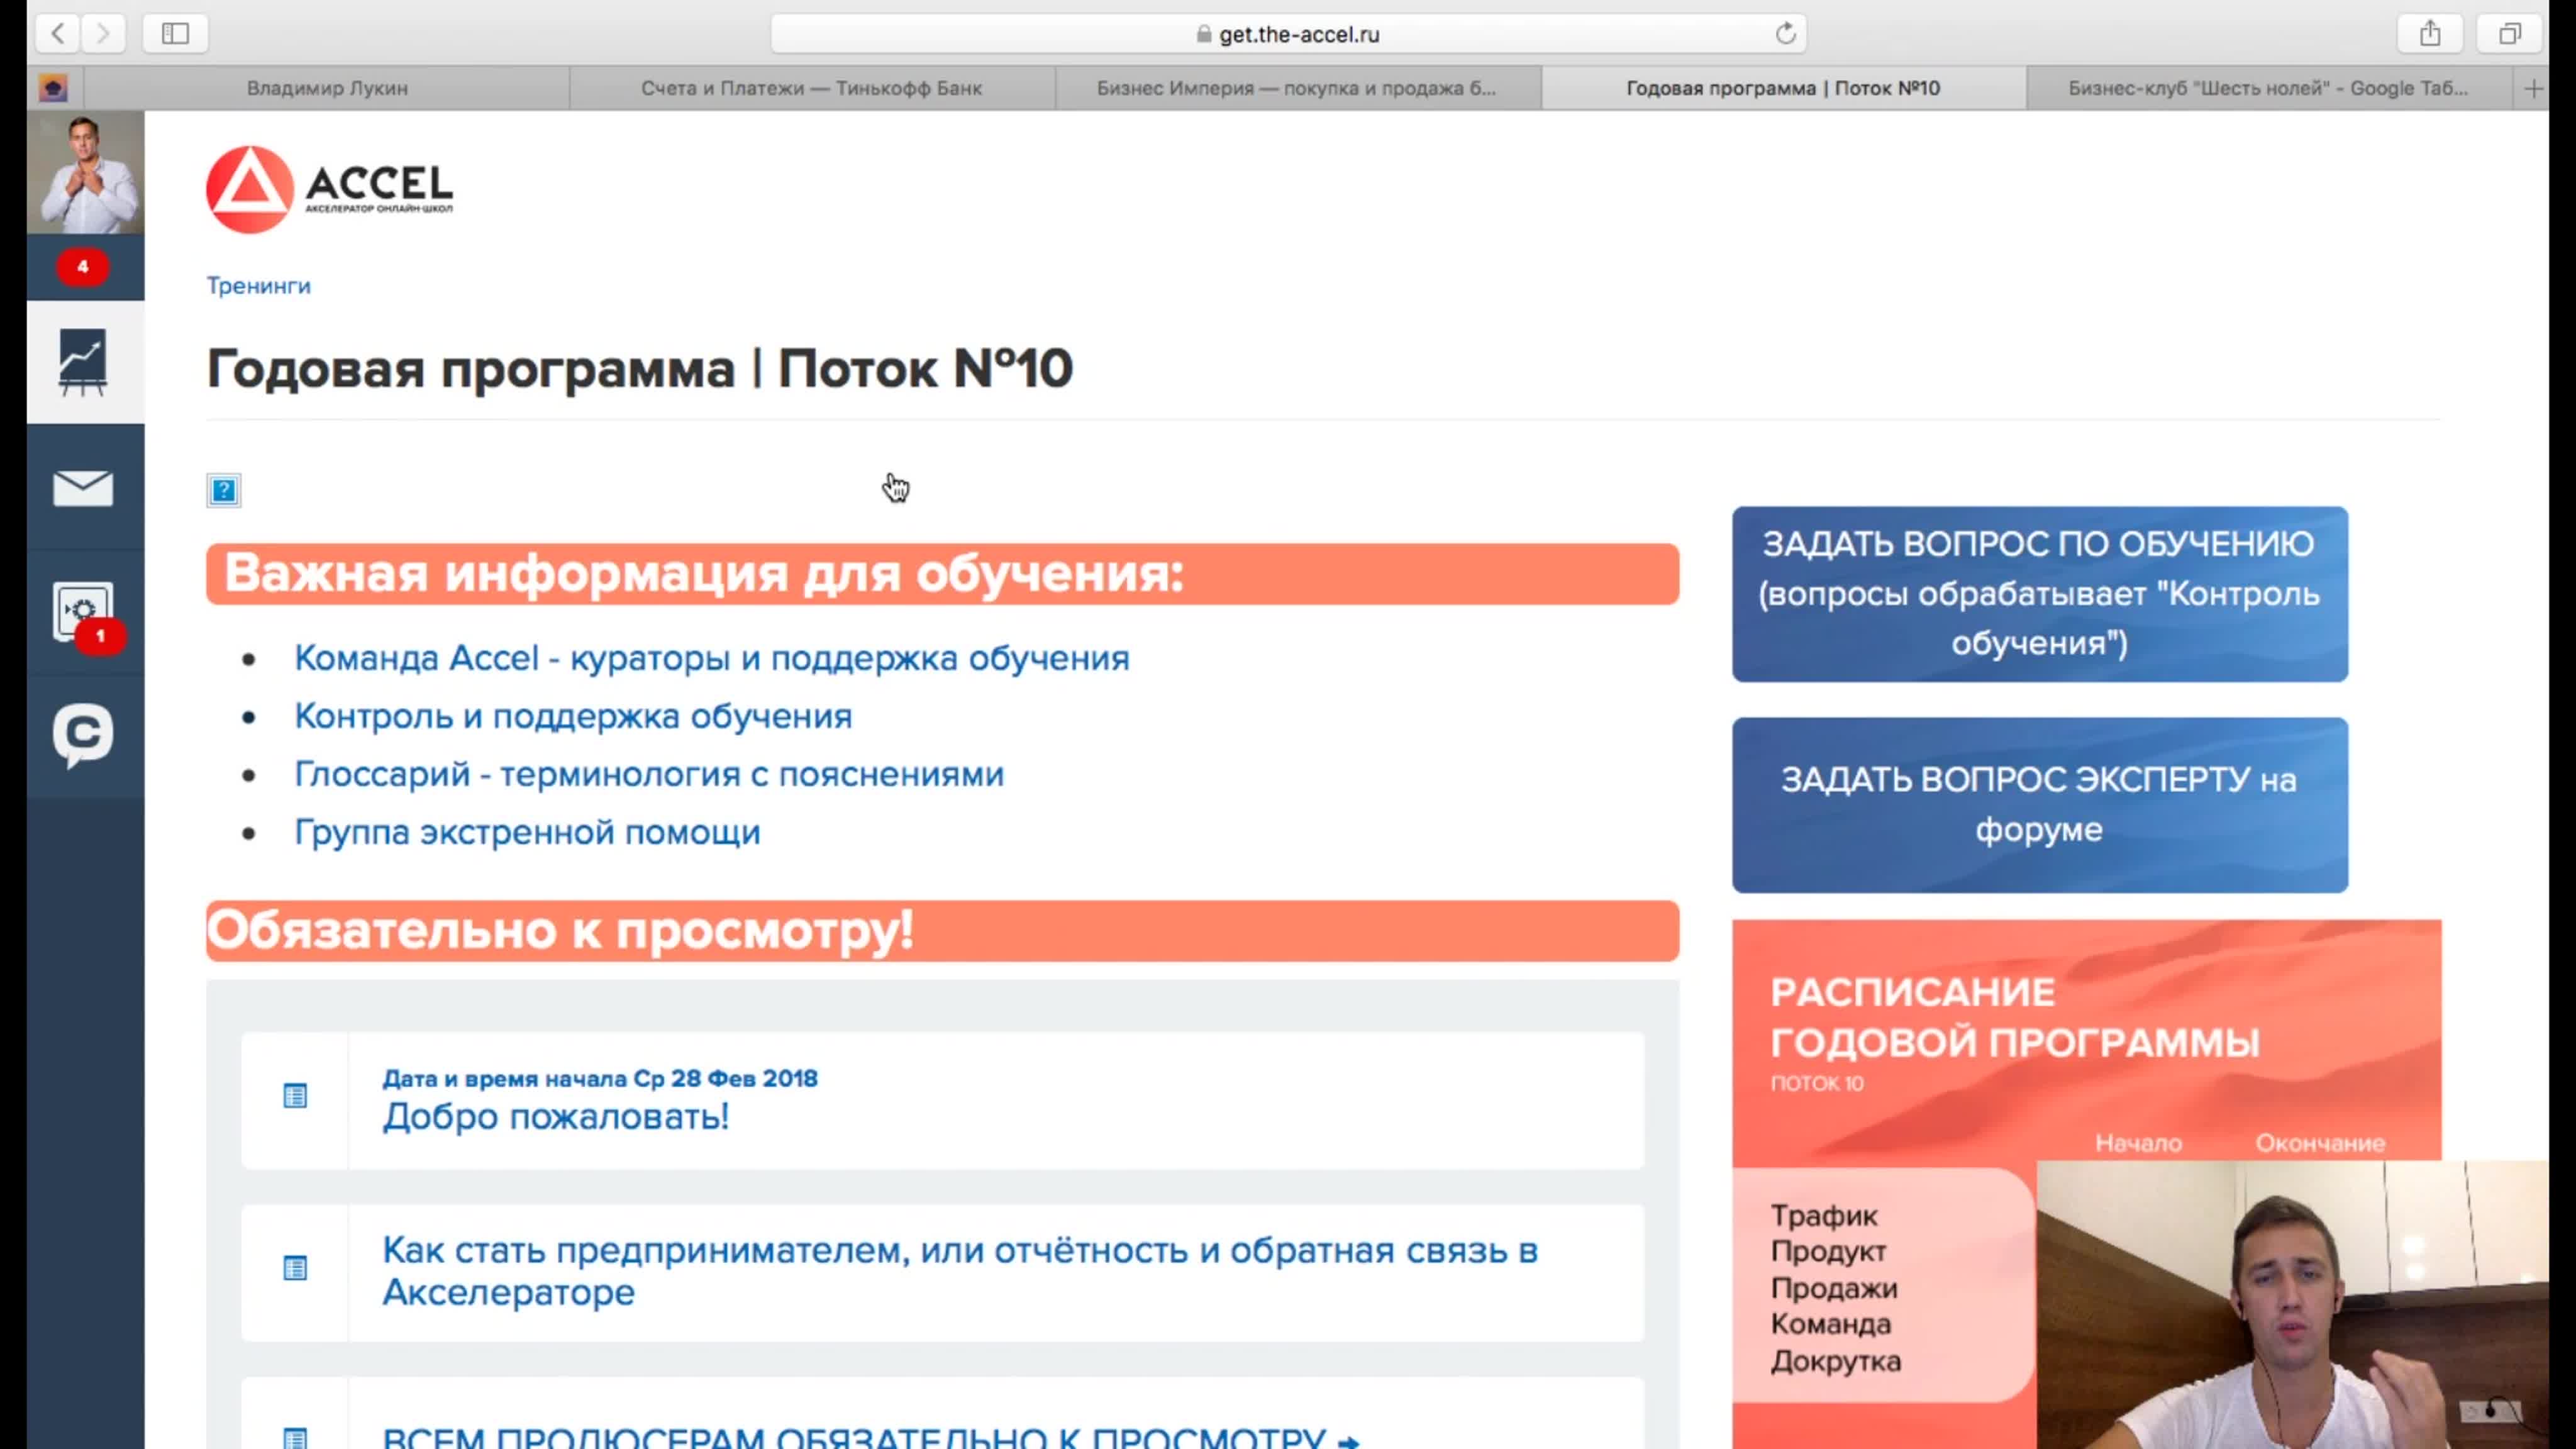Screen dimensions: 2576x1449
Task: Click the Важная информация для обучения header
Action: point(942,574)
